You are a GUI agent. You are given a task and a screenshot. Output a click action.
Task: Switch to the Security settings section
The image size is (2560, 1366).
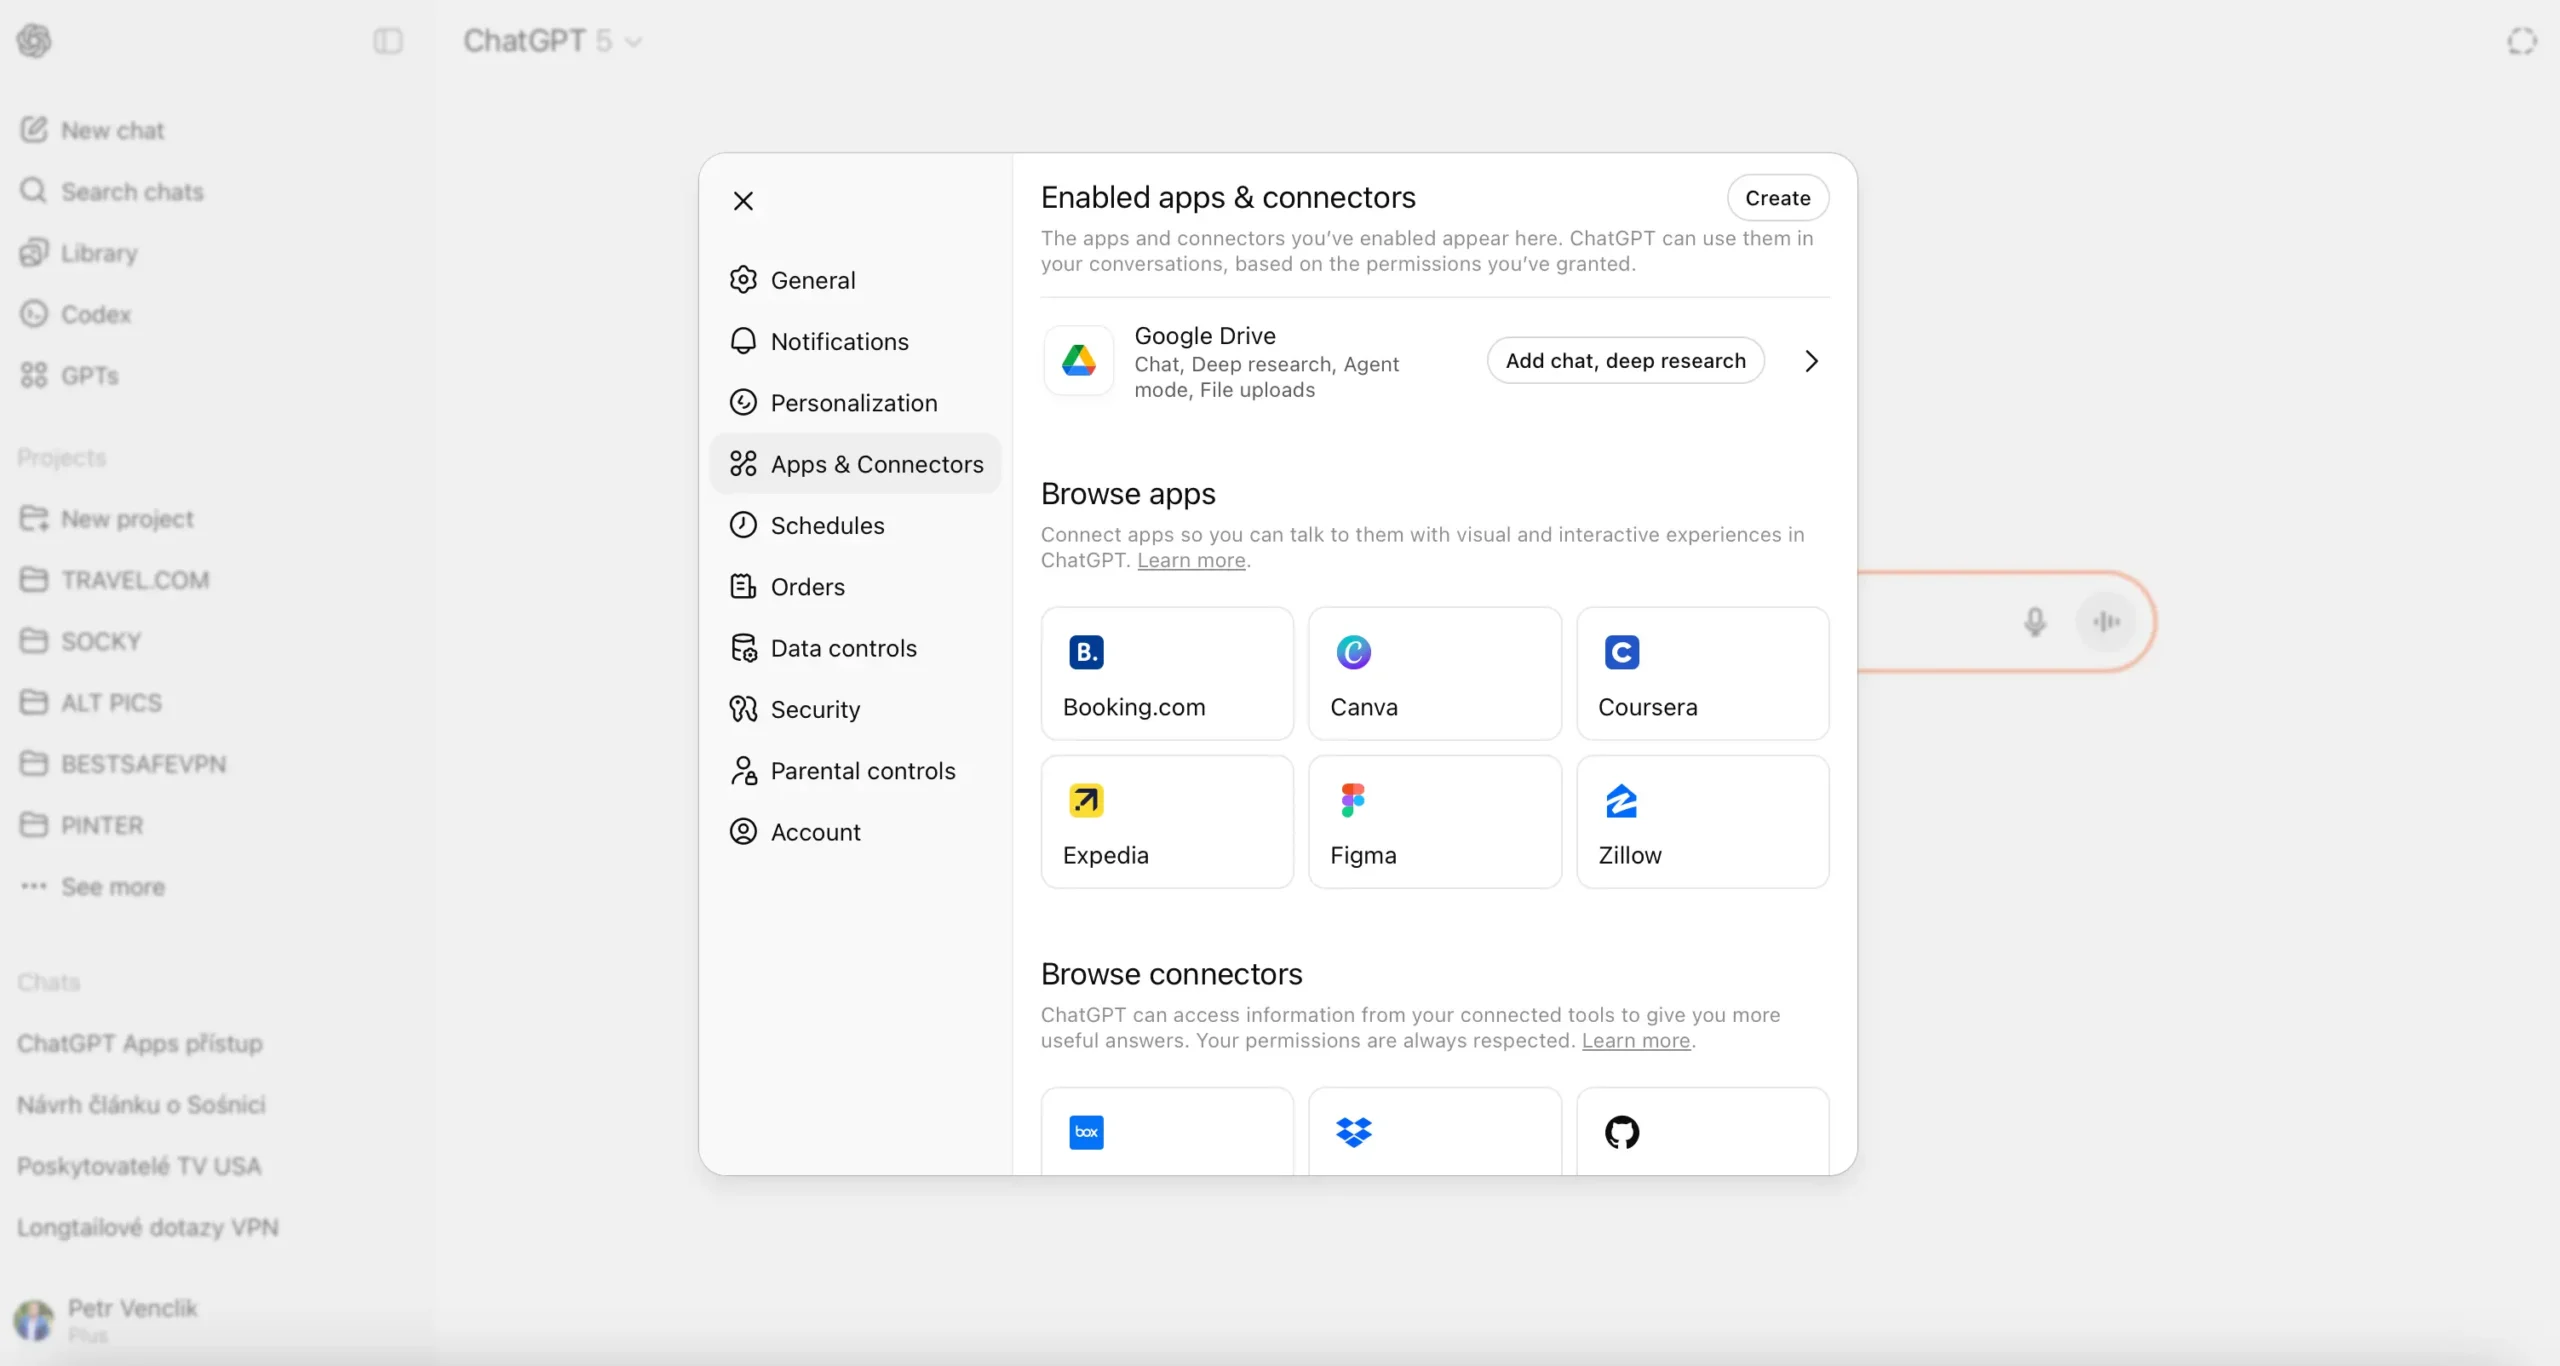tap(815, 709)
